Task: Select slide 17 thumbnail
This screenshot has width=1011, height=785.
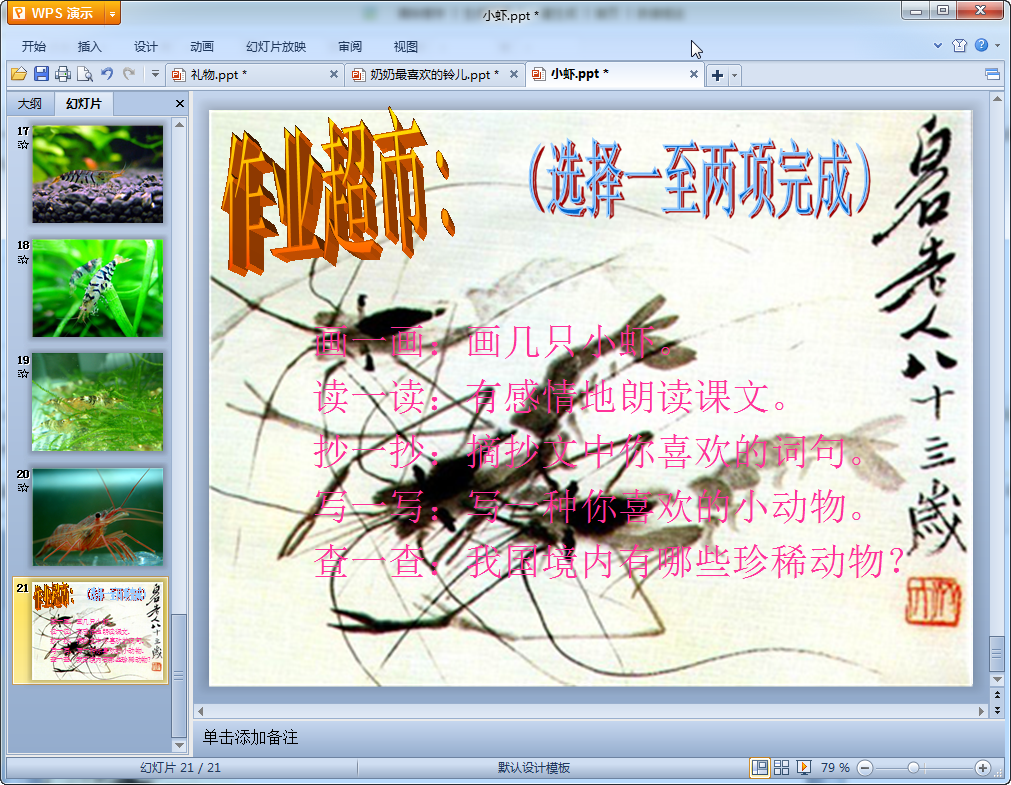Action: pyautogui.click(x=98, y=174)
